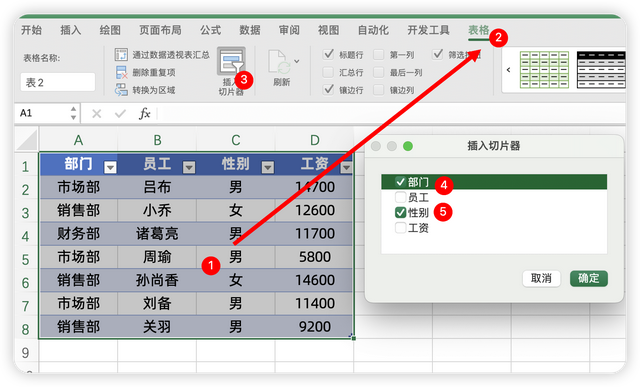640x387 pixels.
Task: Enable the 汇总行 total row checkbox
Action: (328, 72)
